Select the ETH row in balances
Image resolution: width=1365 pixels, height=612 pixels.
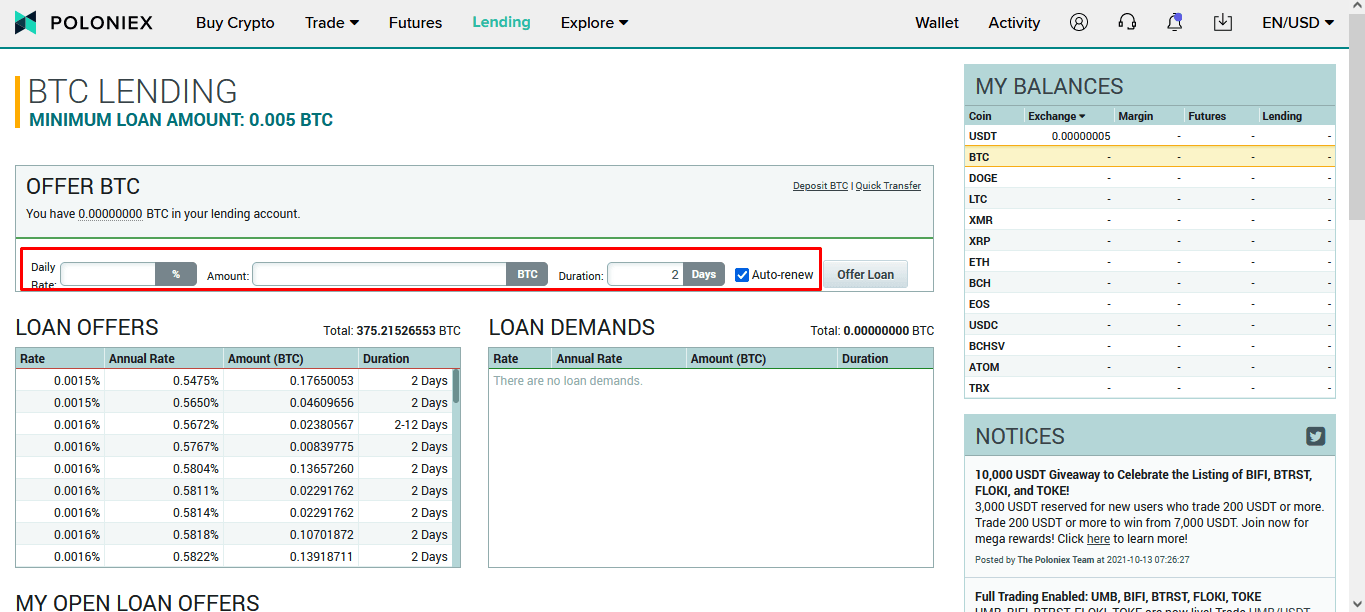tap(1149, 262)
